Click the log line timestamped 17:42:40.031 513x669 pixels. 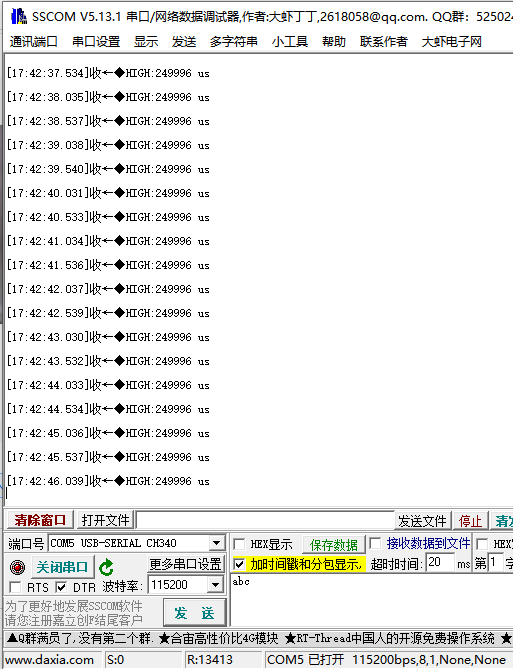click(x=108, y=193)
